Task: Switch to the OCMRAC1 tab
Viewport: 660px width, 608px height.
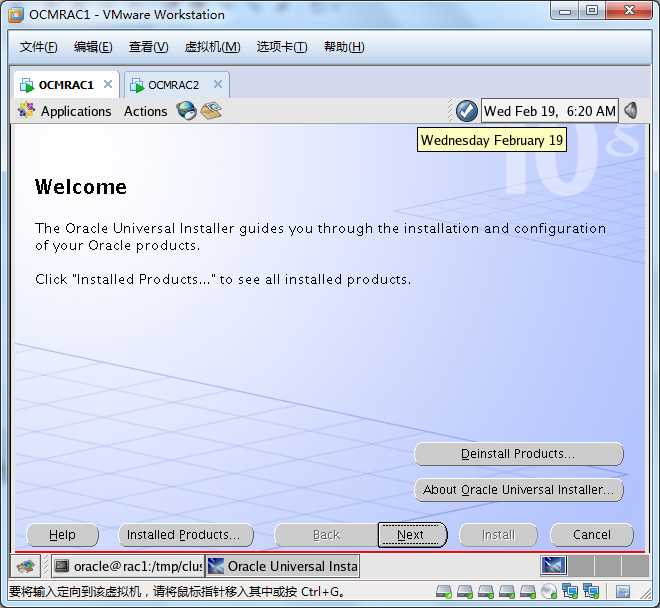Action: (x=66, y=85)
